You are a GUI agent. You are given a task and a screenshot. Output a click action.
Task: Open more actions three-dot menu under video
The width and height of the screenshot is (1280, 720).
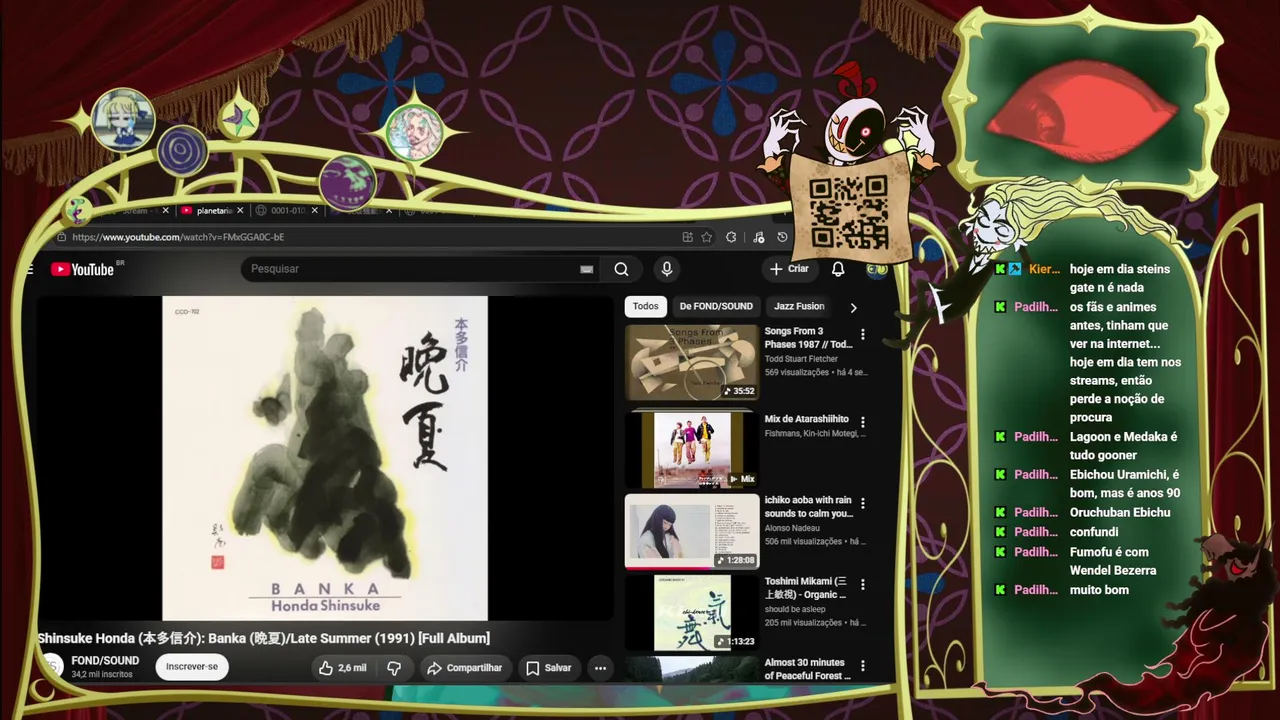[600, 668]
